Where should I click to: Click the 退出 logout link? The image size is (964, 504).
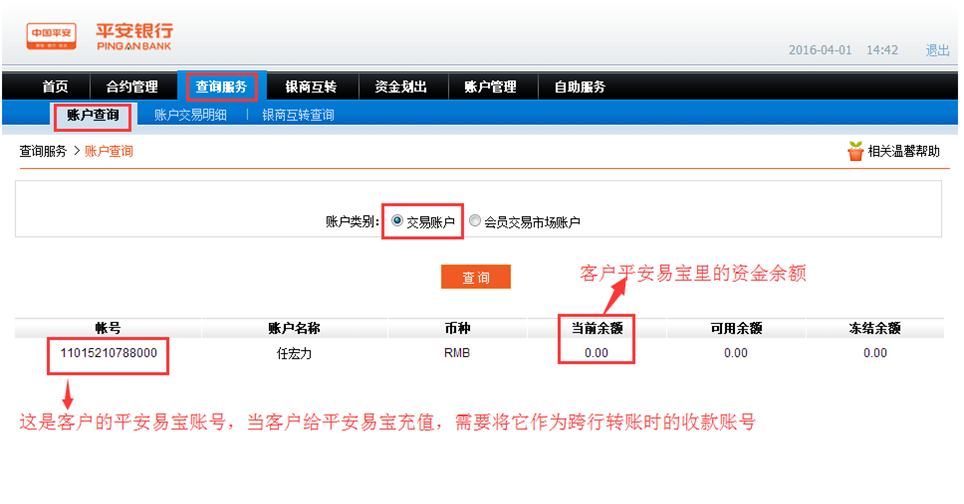(938, 50)
